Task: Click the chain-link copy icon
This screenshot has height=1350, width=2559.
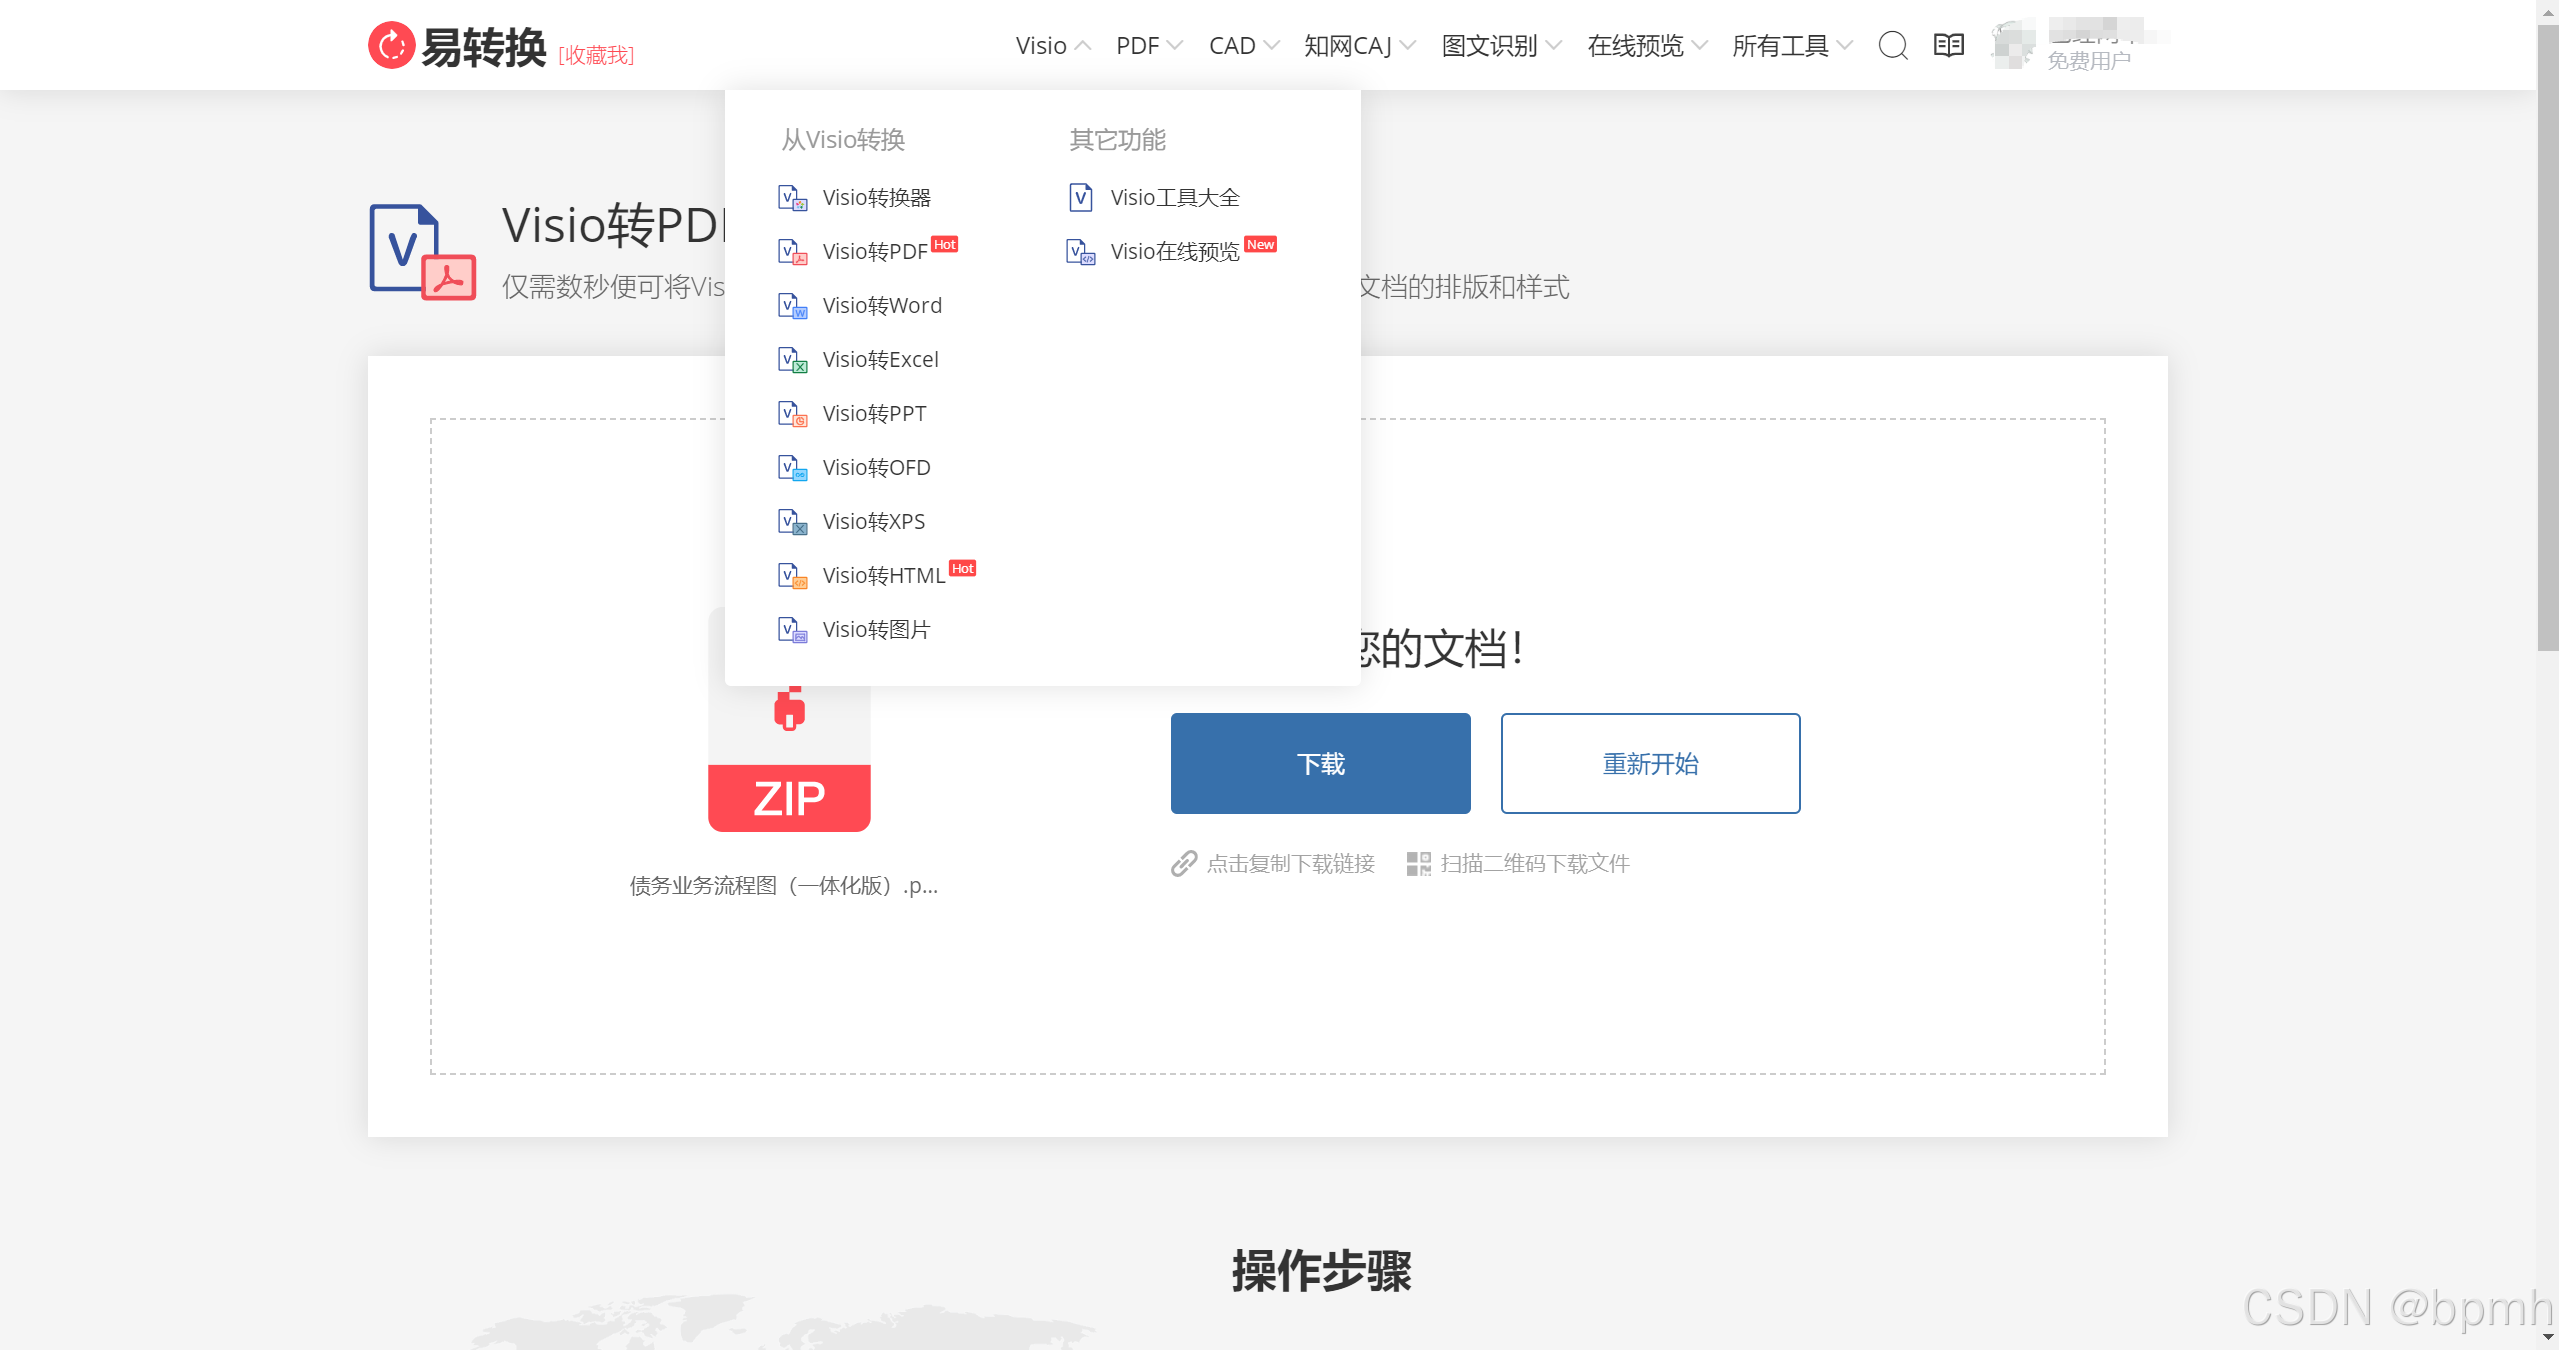Action: click(1184, 863)
